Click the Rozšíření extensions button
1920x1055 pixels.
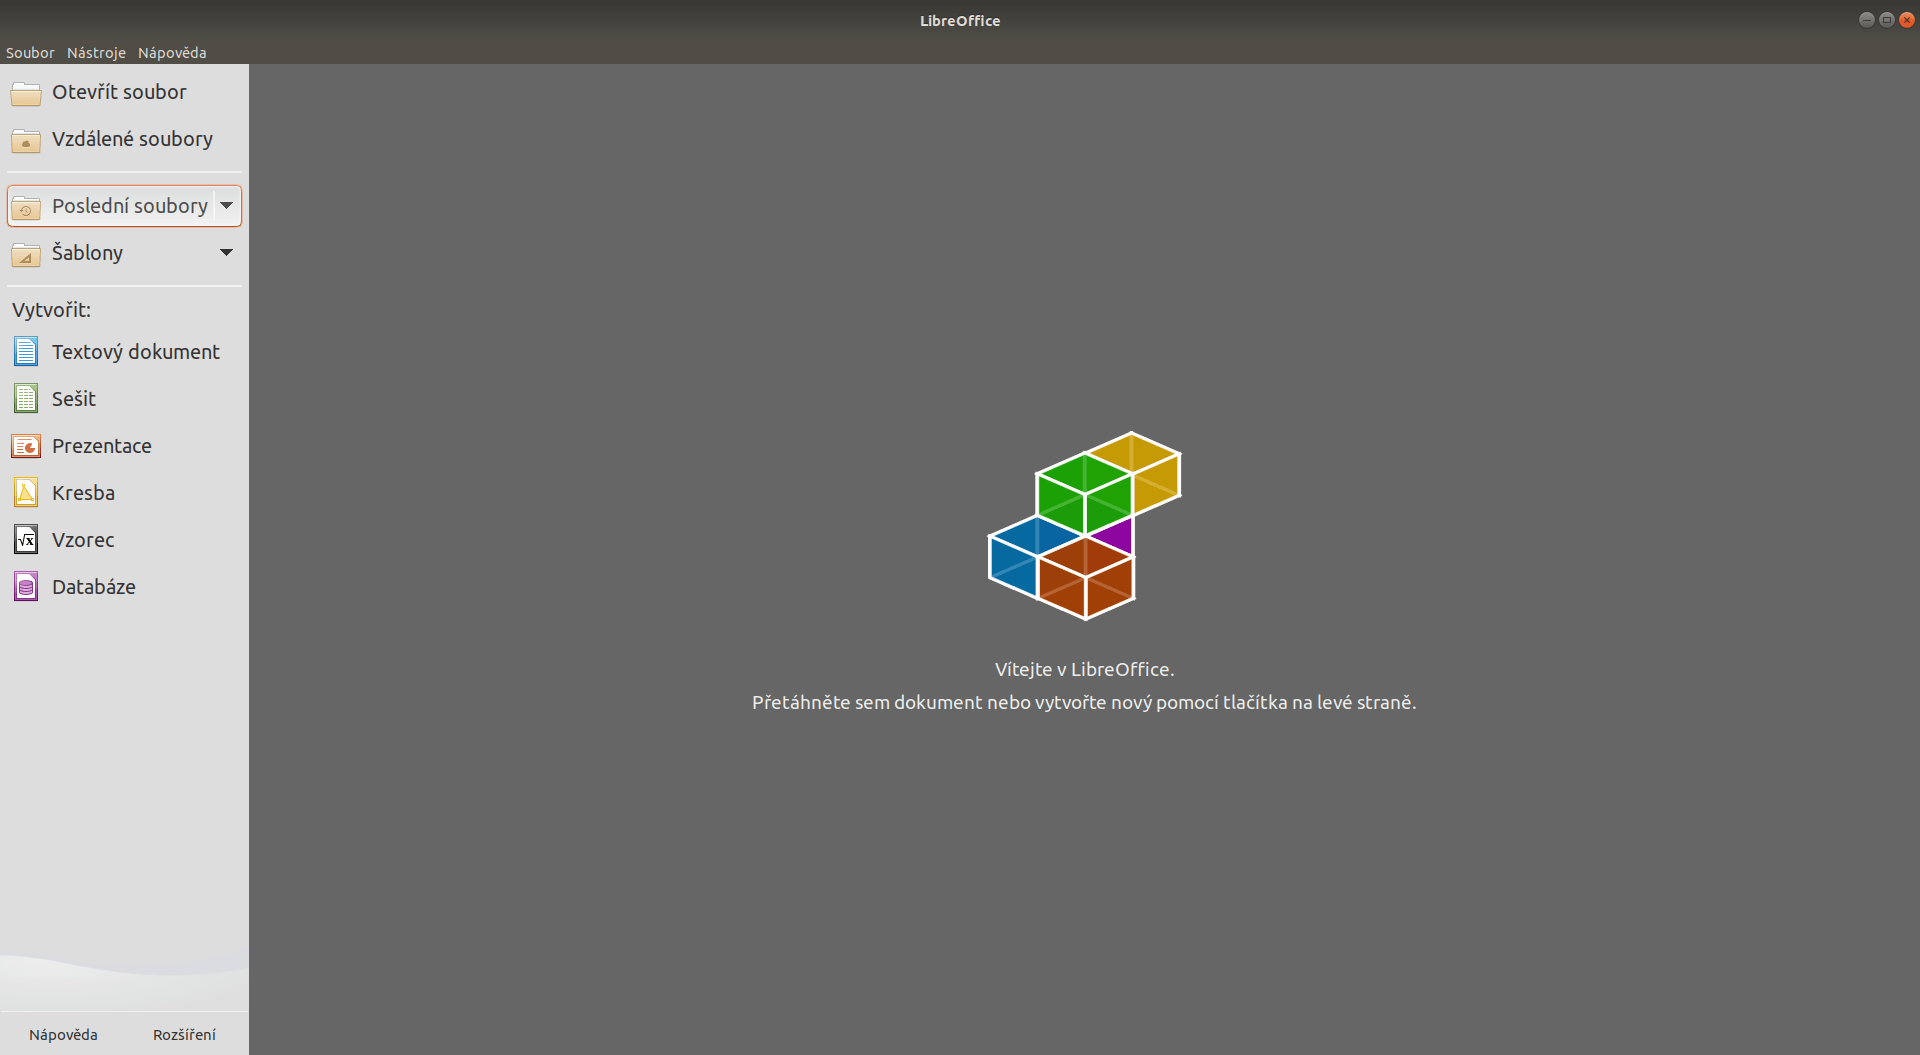click(184, 1035)
